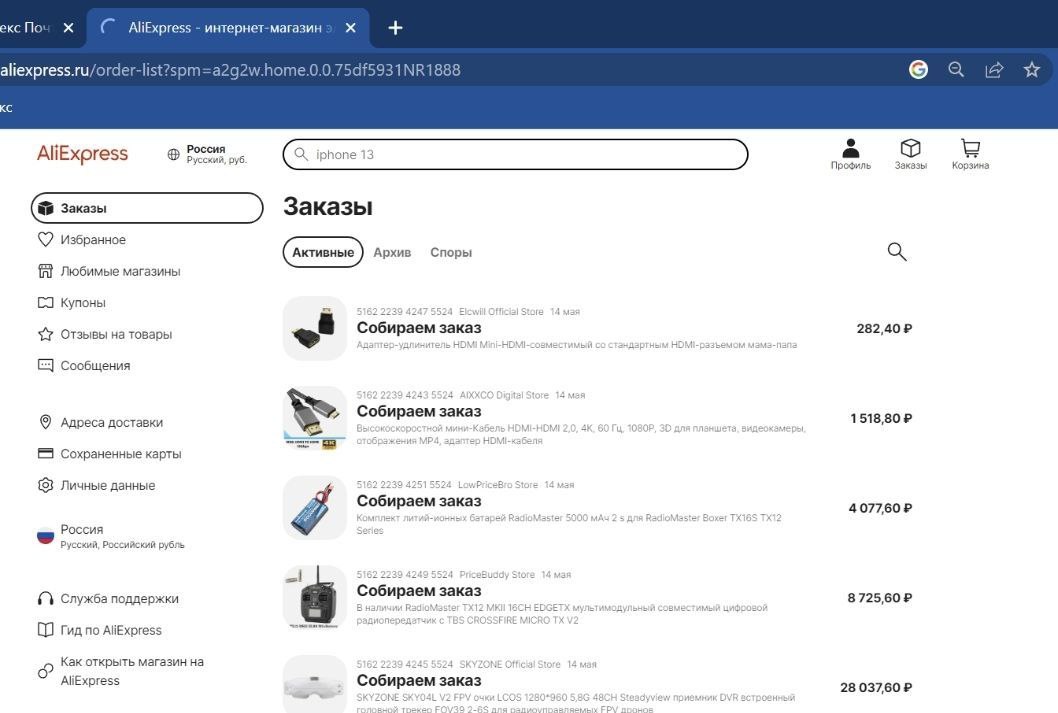Click the share page icon in the address bar
The width and height of the screenshot is (1058, 713).
(x=994, y=69)
